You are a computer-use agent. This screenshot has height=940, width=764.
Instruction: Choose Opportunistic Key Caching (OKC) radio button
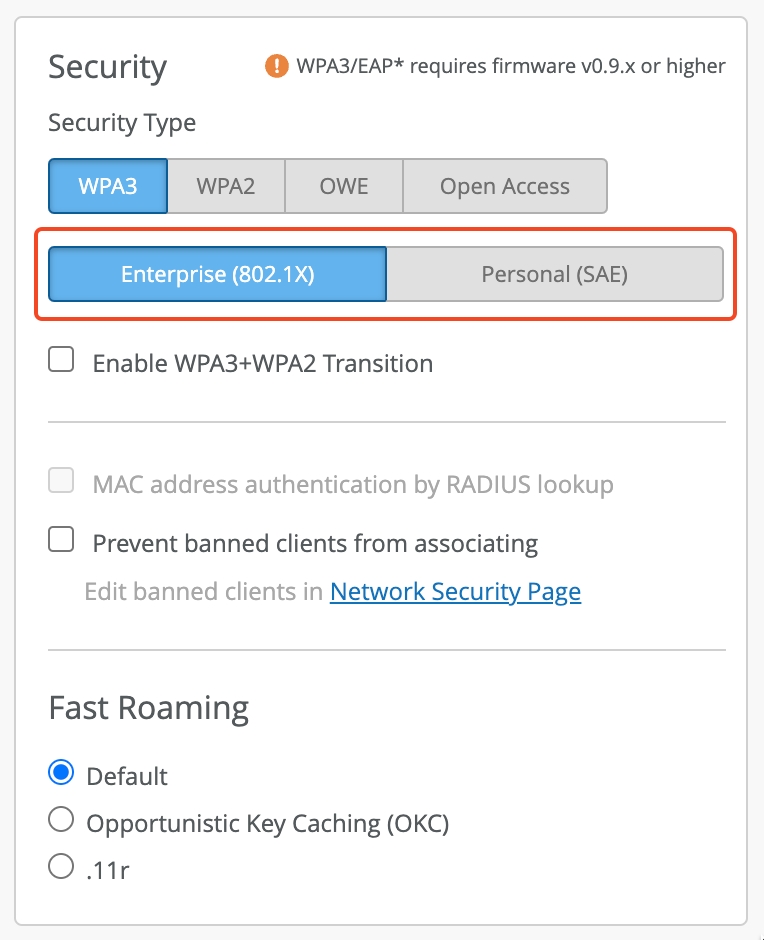tap(61, 821)
